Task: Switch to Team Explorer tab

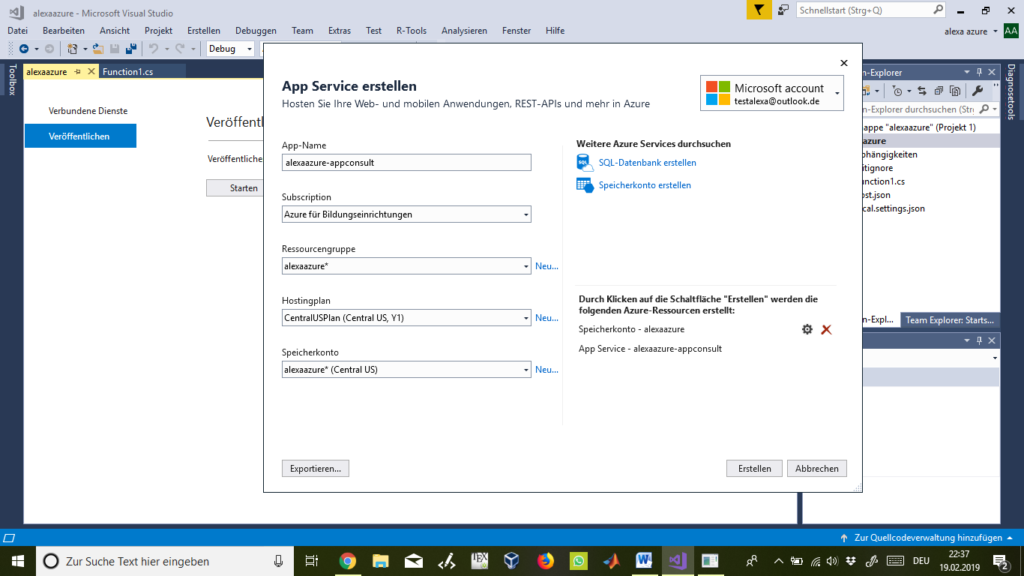Action: coord(949,320)
